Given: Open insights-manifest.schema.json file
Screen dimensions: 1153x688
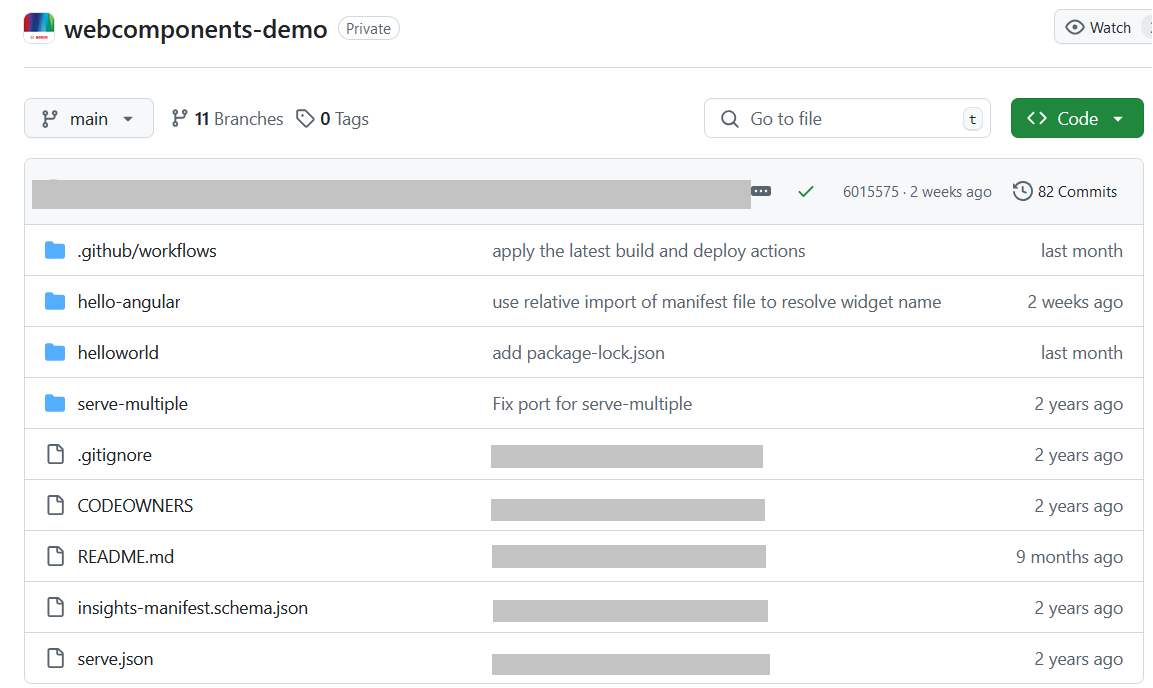Looking at the screenshot, I should pos(192,608).
